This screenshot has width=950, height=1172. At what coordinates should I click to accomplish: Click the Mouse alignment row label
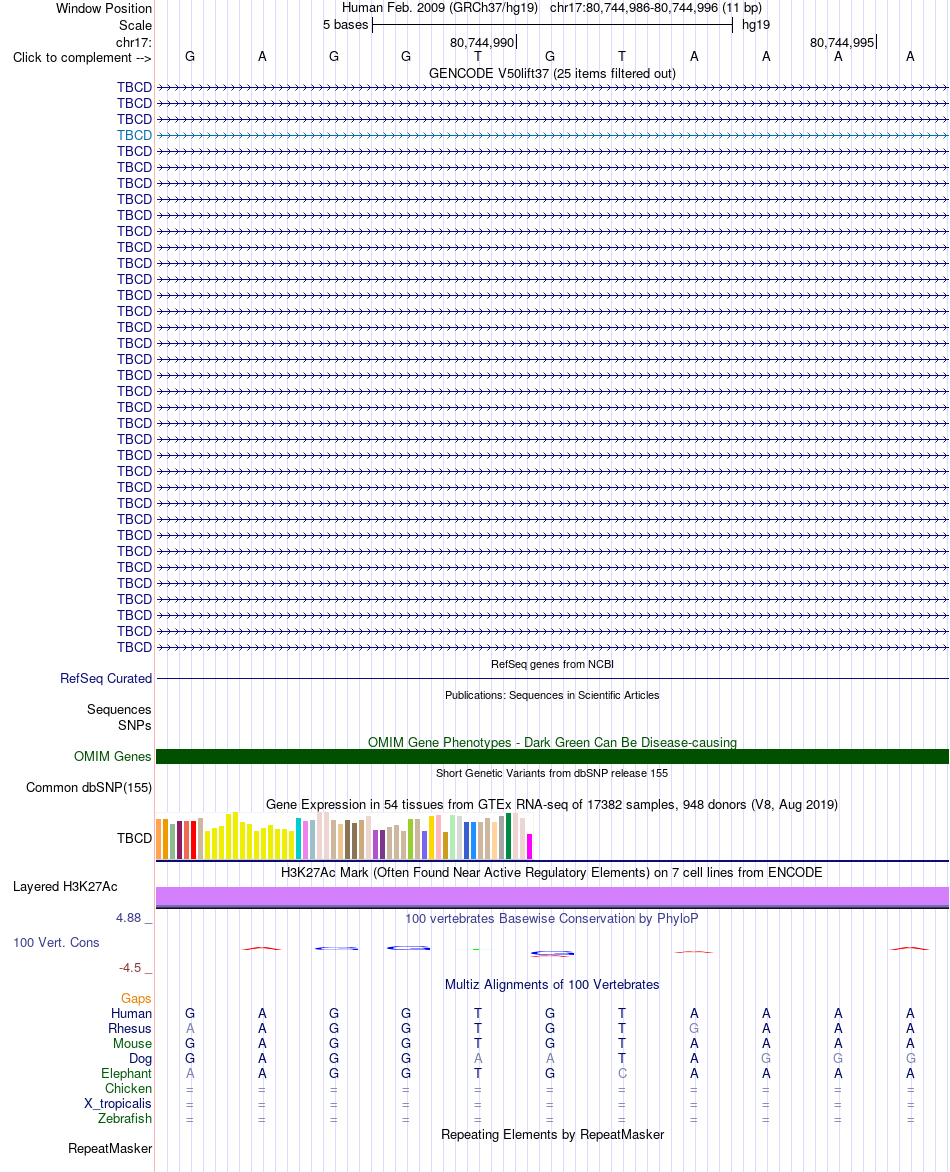[x=132, y=1043]
